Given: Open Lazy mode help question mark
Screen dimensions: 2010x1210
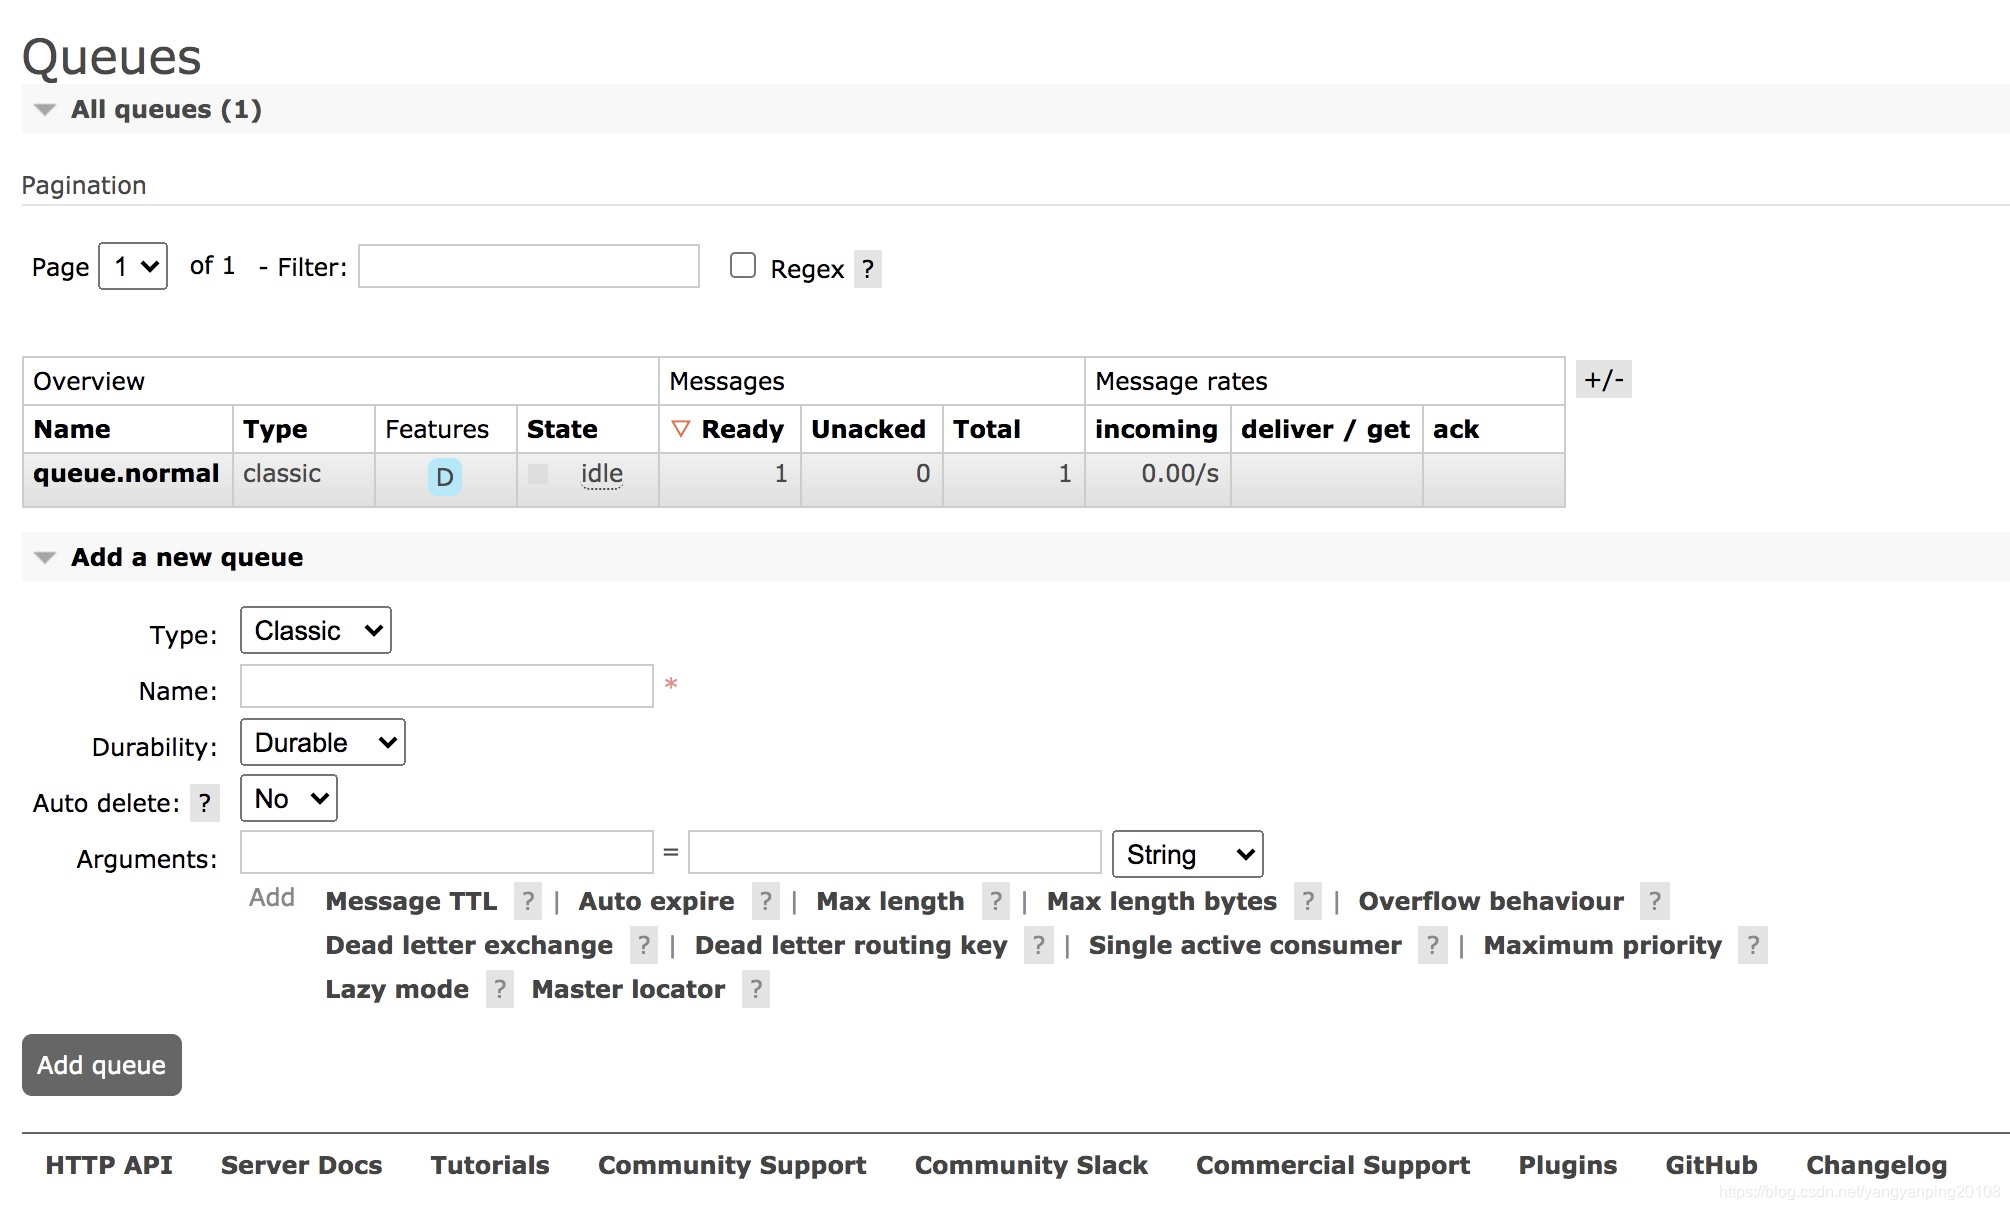Looking at the screenshot, I should point(500,989).
